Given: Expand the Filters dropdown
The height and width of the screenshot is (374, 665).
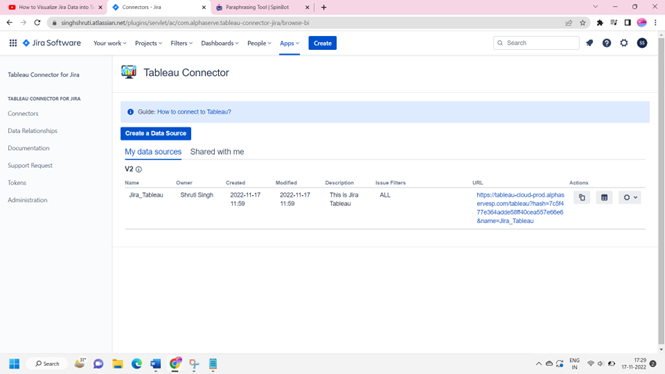Looking at the screenshot, I should click(182, 43).
